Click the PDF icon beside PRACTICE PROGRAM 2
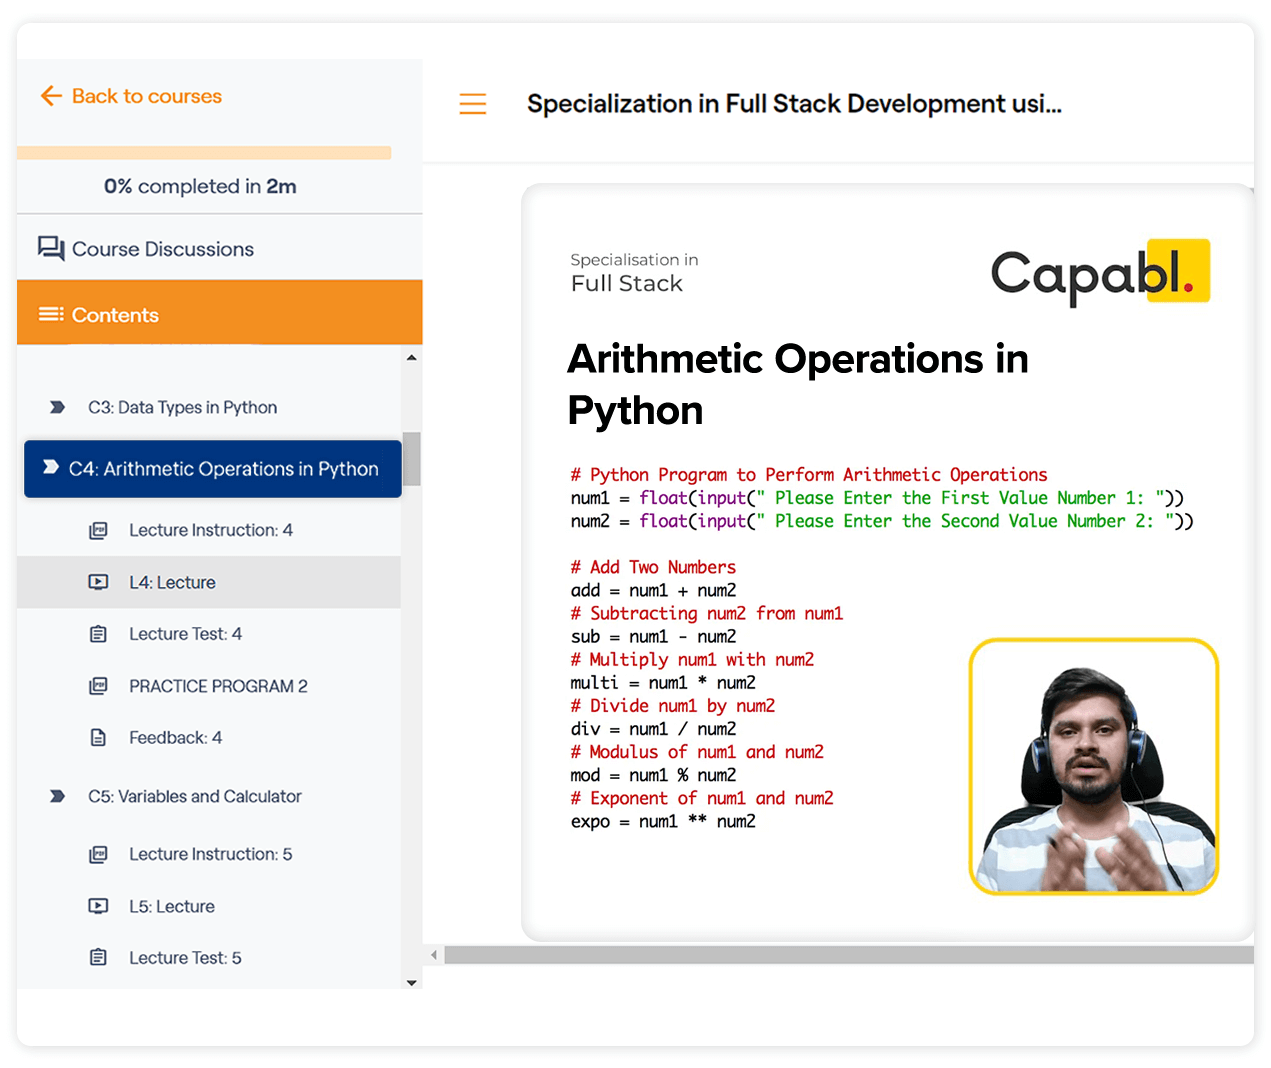 point(98,686)
